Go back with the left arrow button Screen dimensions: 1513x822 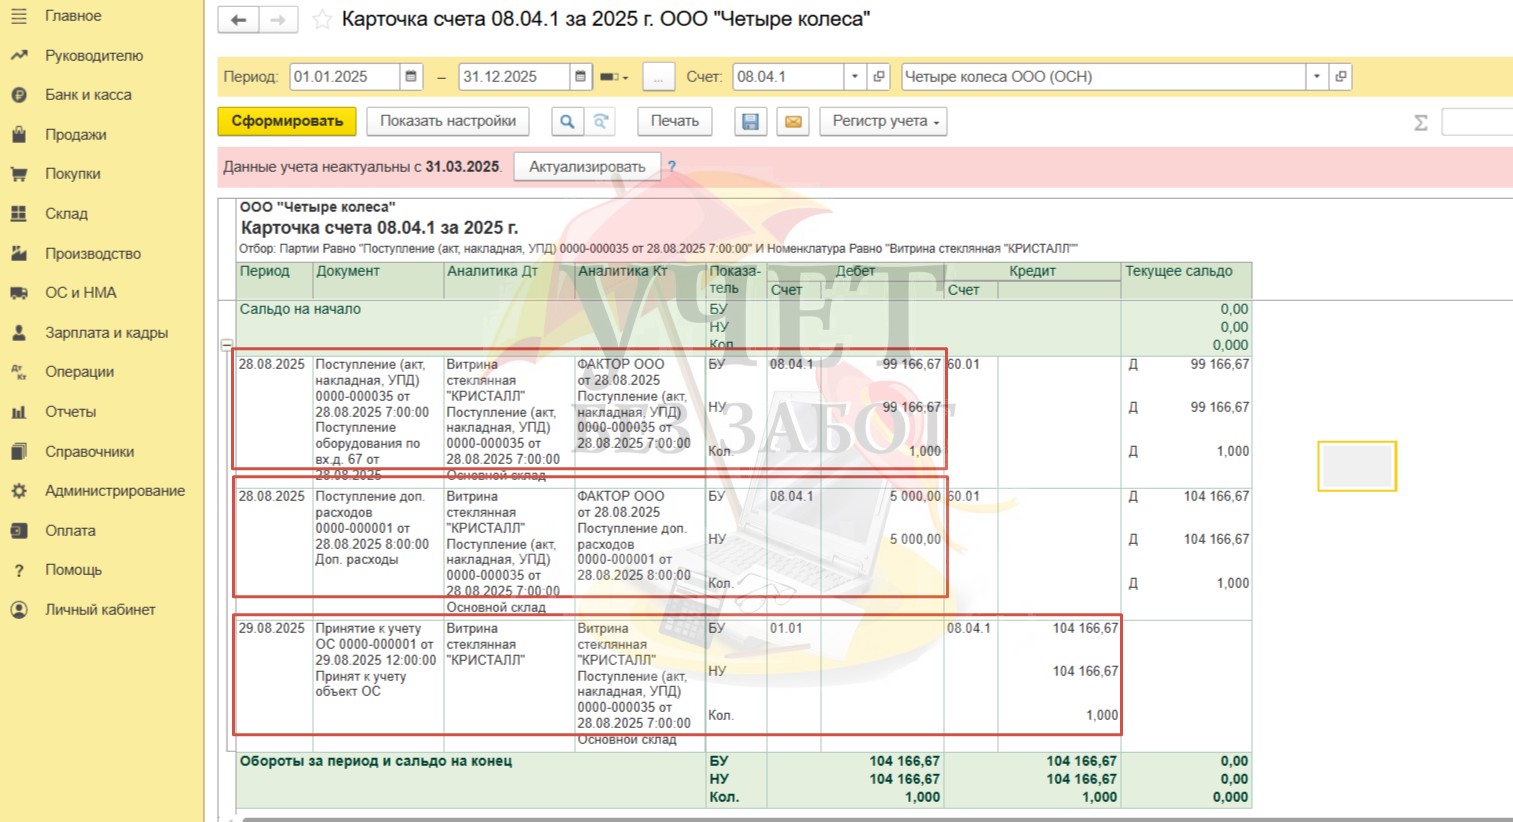[238, 20]
